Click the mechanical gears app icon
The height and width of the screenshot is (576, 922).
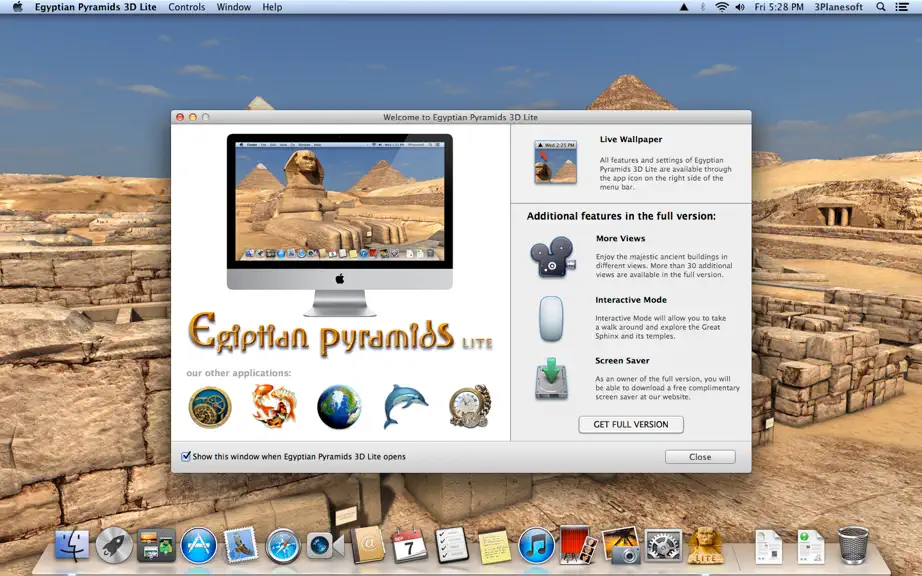click(x=210, y=407)
